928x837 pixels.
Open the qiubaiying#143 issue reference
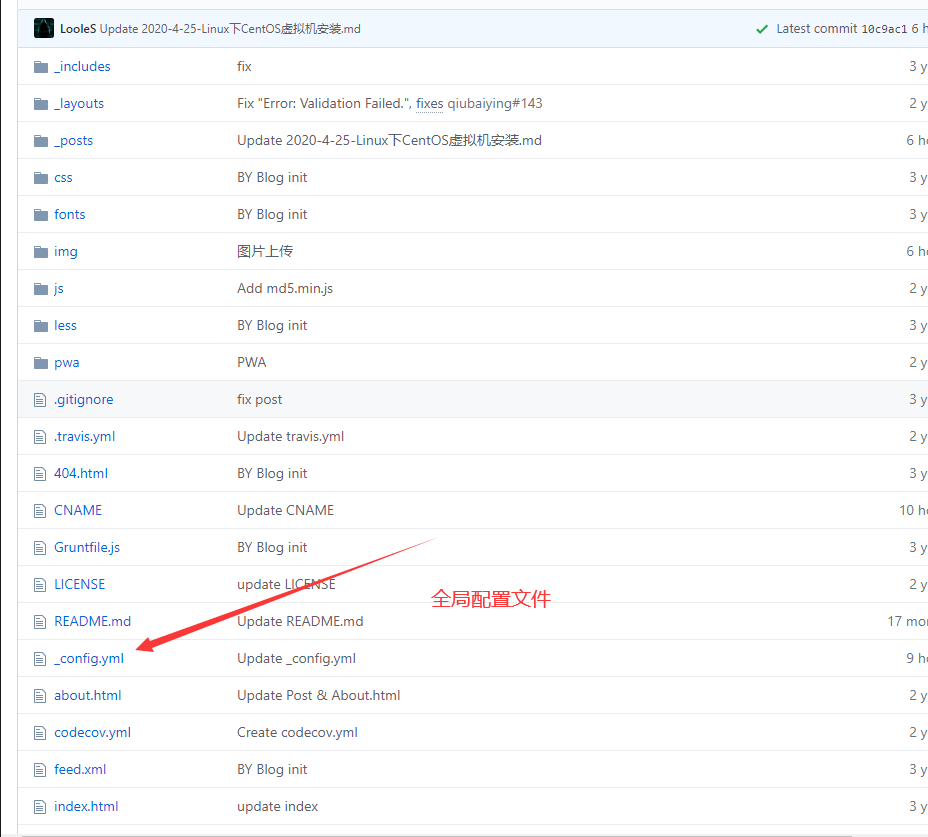coord(495,104)
